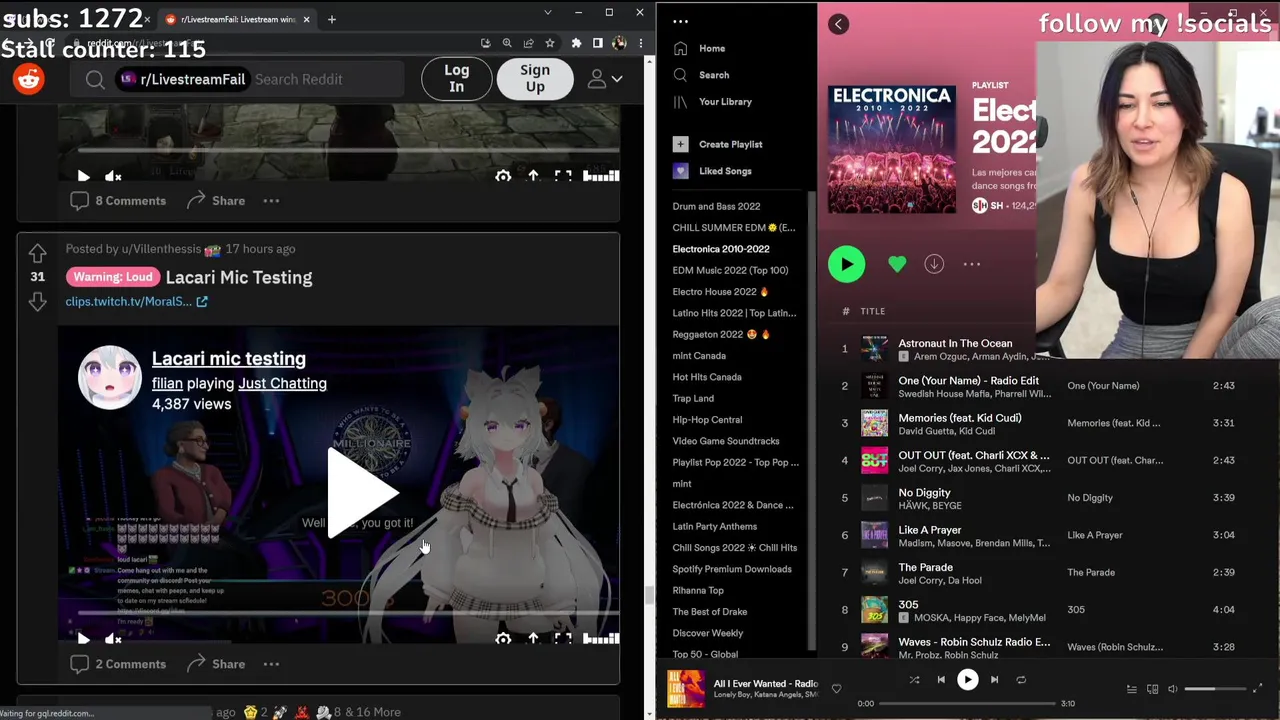The width and height of the screenshot is (1280, 720).
Task: Unmute the video above 8 Comments
Action: (x=113, y=176)
